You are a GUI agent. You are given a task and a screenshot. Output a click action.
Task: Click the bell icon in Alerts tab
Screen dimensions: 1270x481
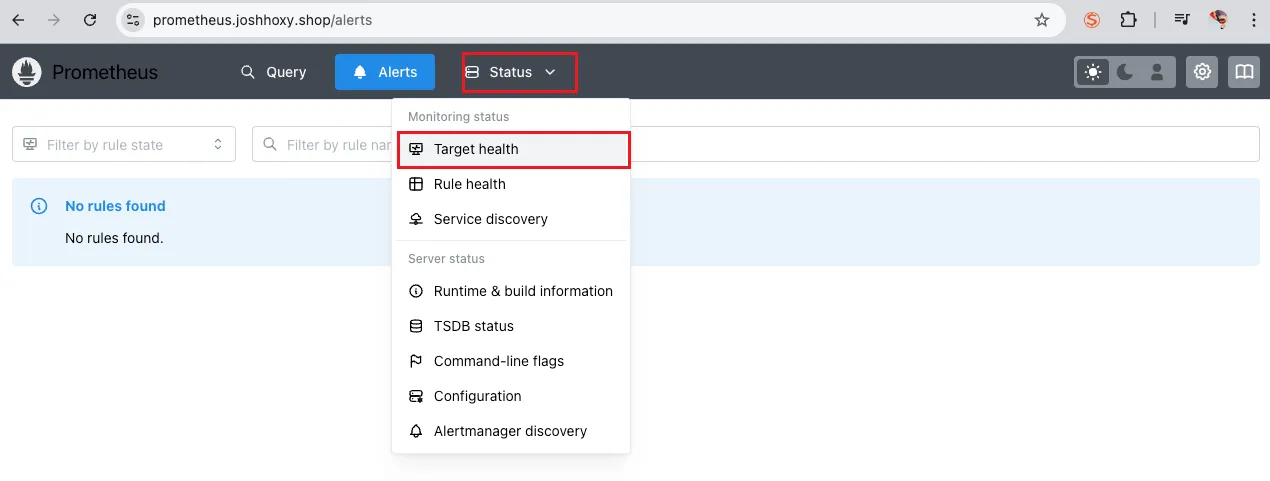tap(360, 72)
